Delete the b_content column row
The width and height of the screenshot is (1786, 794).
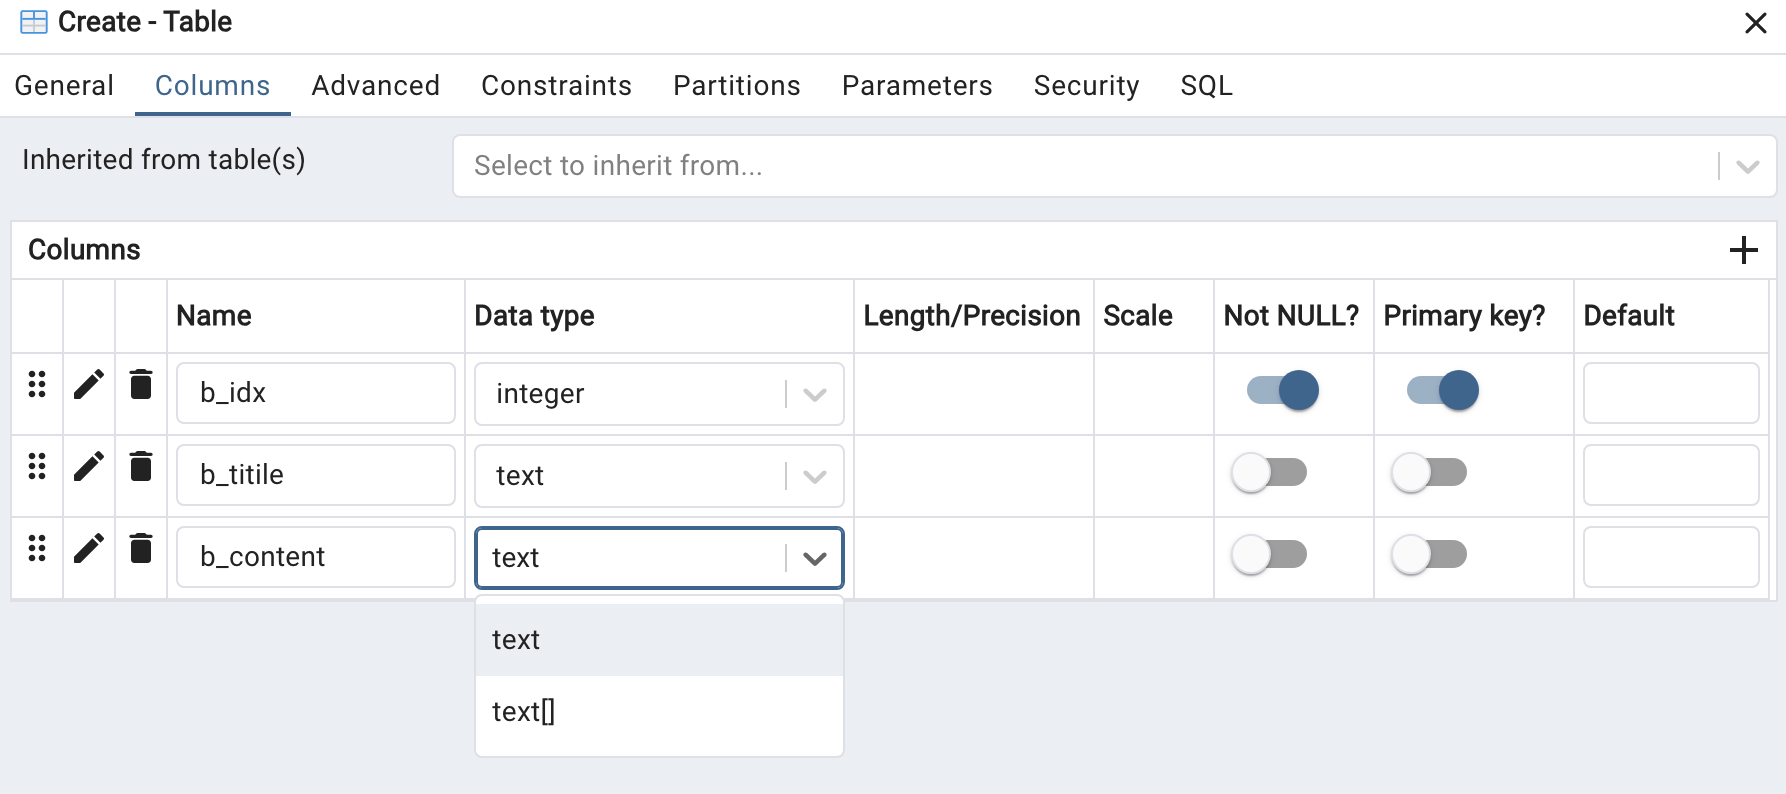141,548
